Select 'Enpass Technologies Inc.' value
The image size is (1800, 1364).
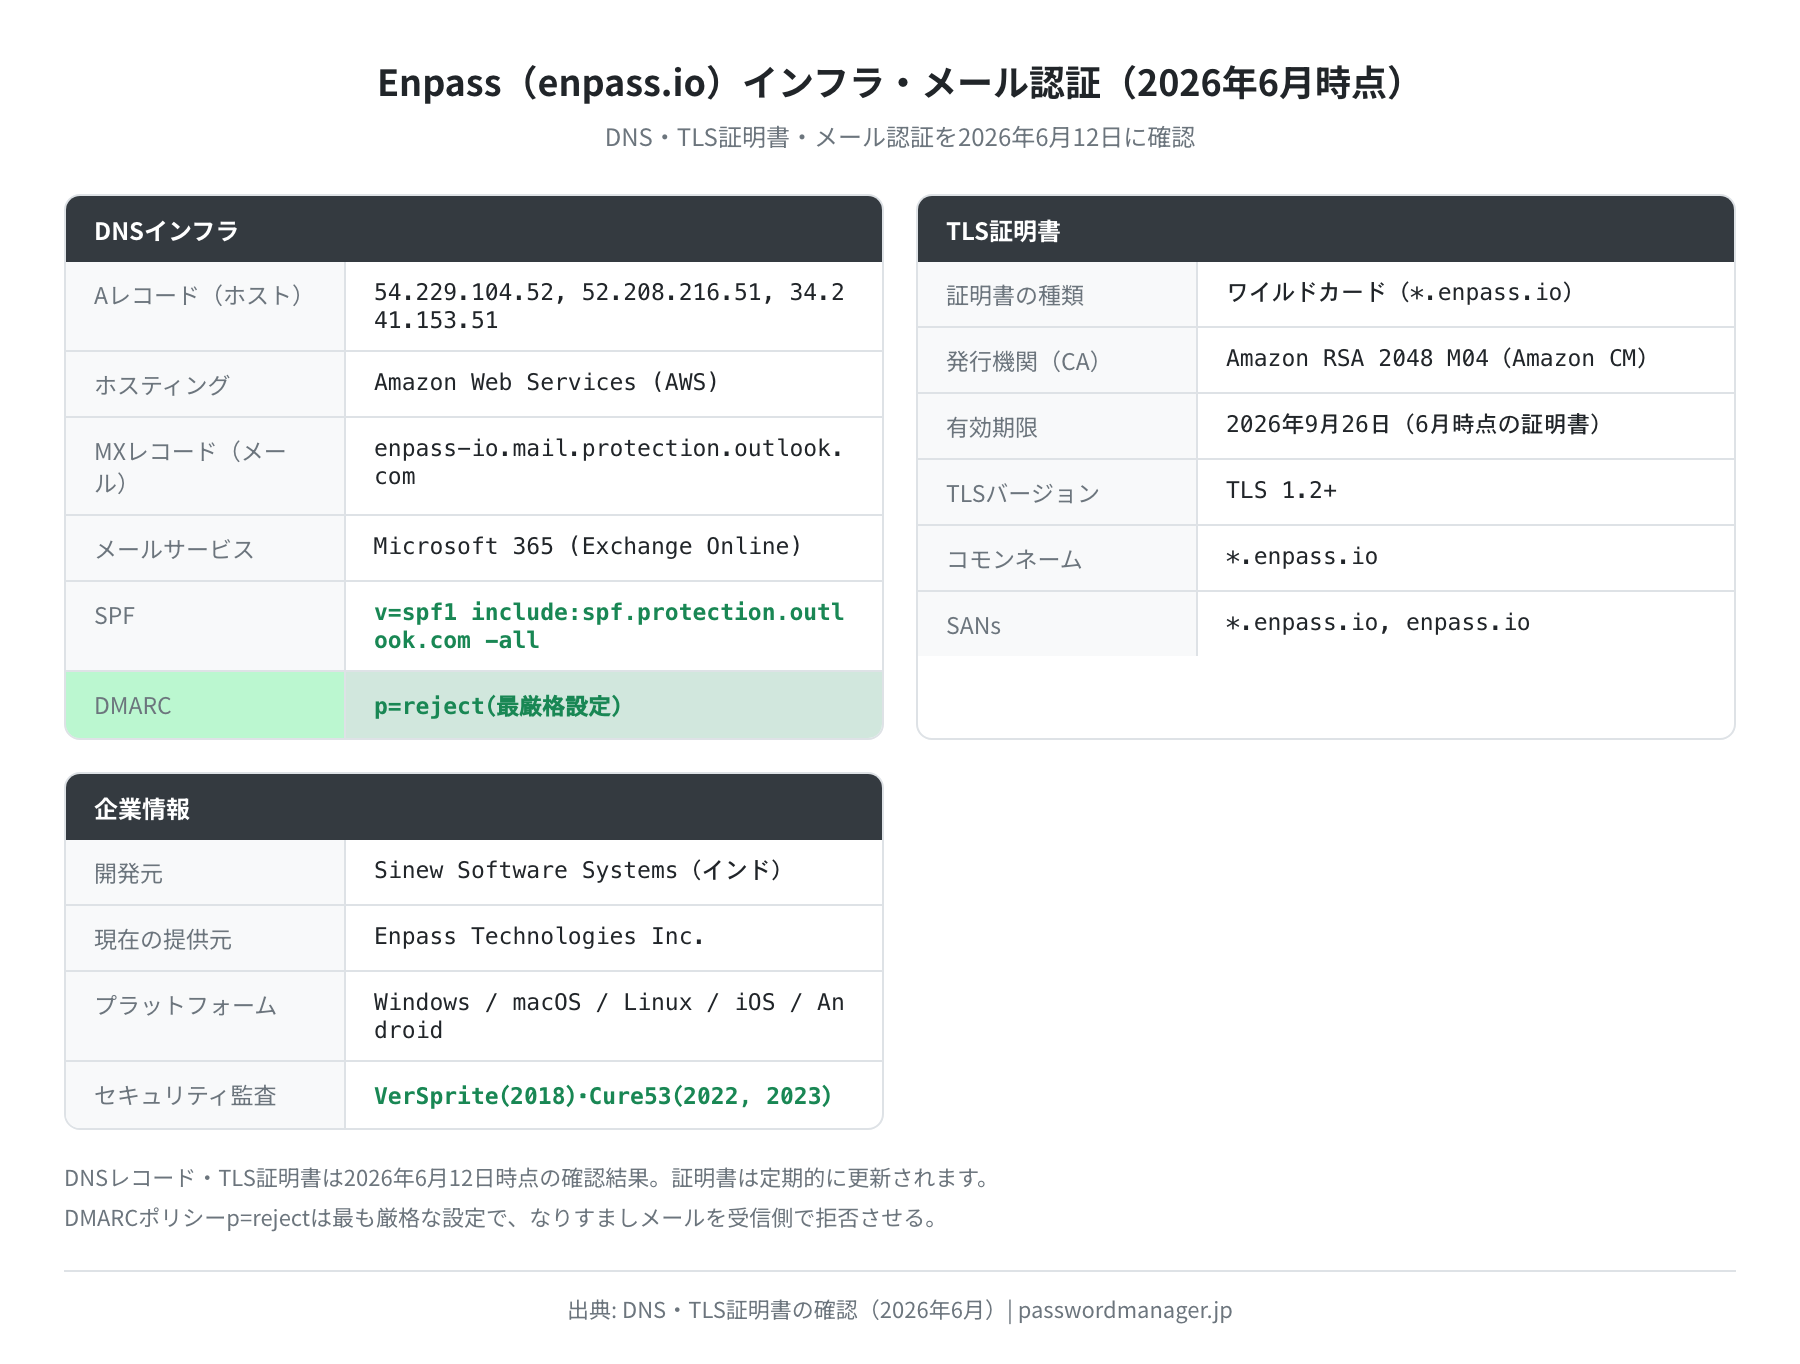coord(539,936)
